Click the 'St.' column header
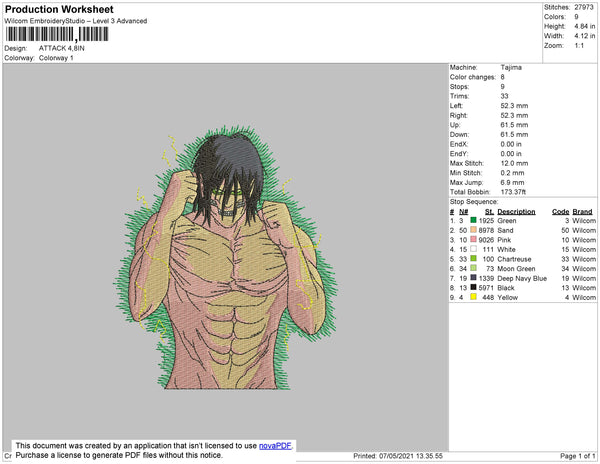This screenshot has height=464, width=600. click(489, 212)
